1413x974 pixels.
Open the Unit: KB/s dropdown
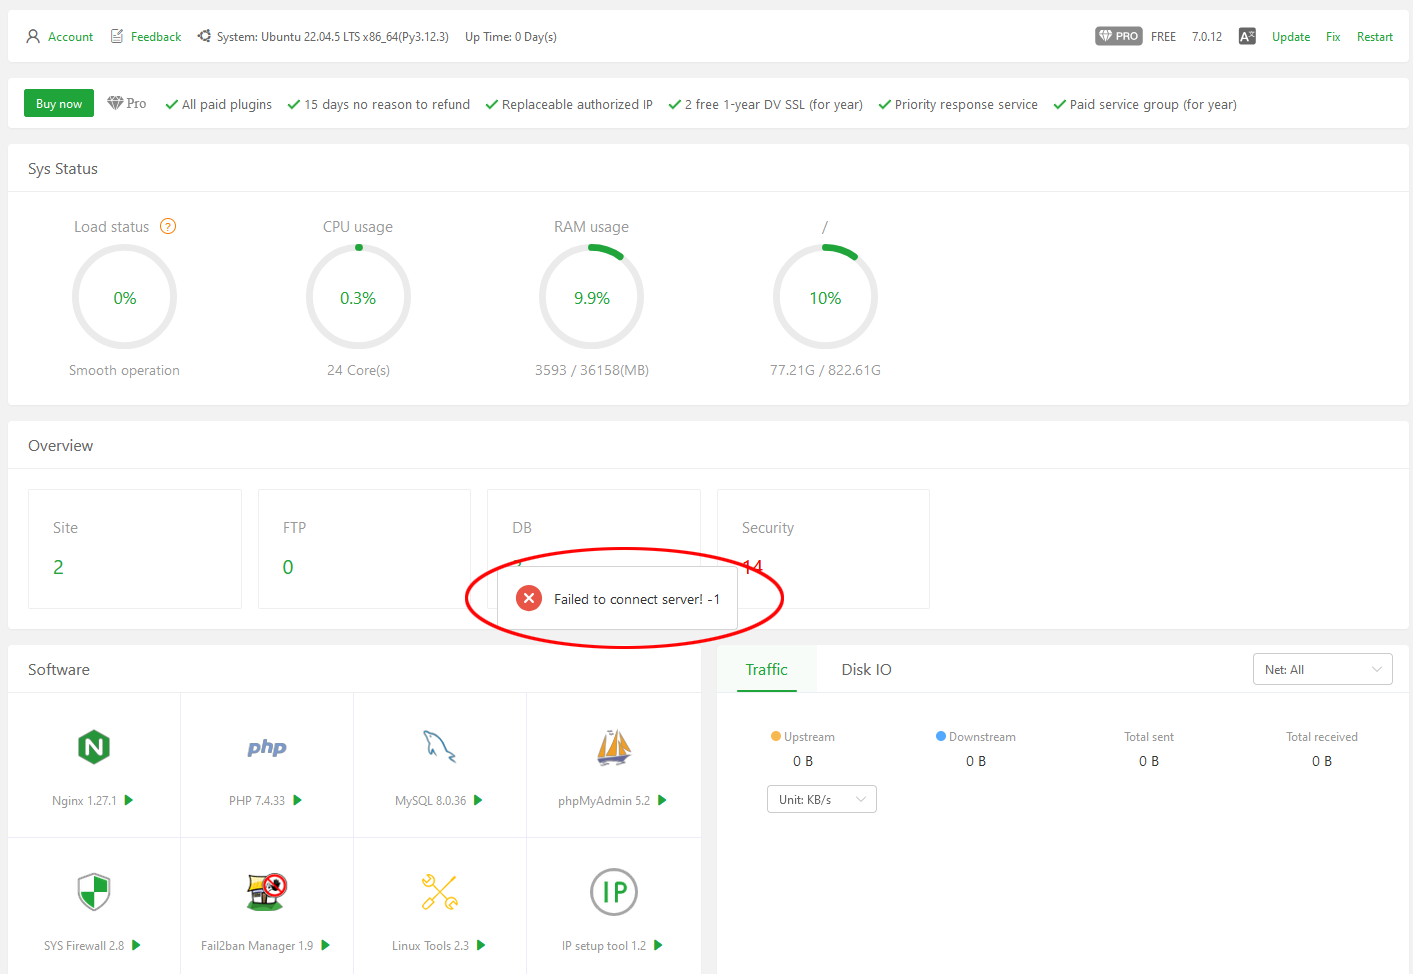coord(821,799)
